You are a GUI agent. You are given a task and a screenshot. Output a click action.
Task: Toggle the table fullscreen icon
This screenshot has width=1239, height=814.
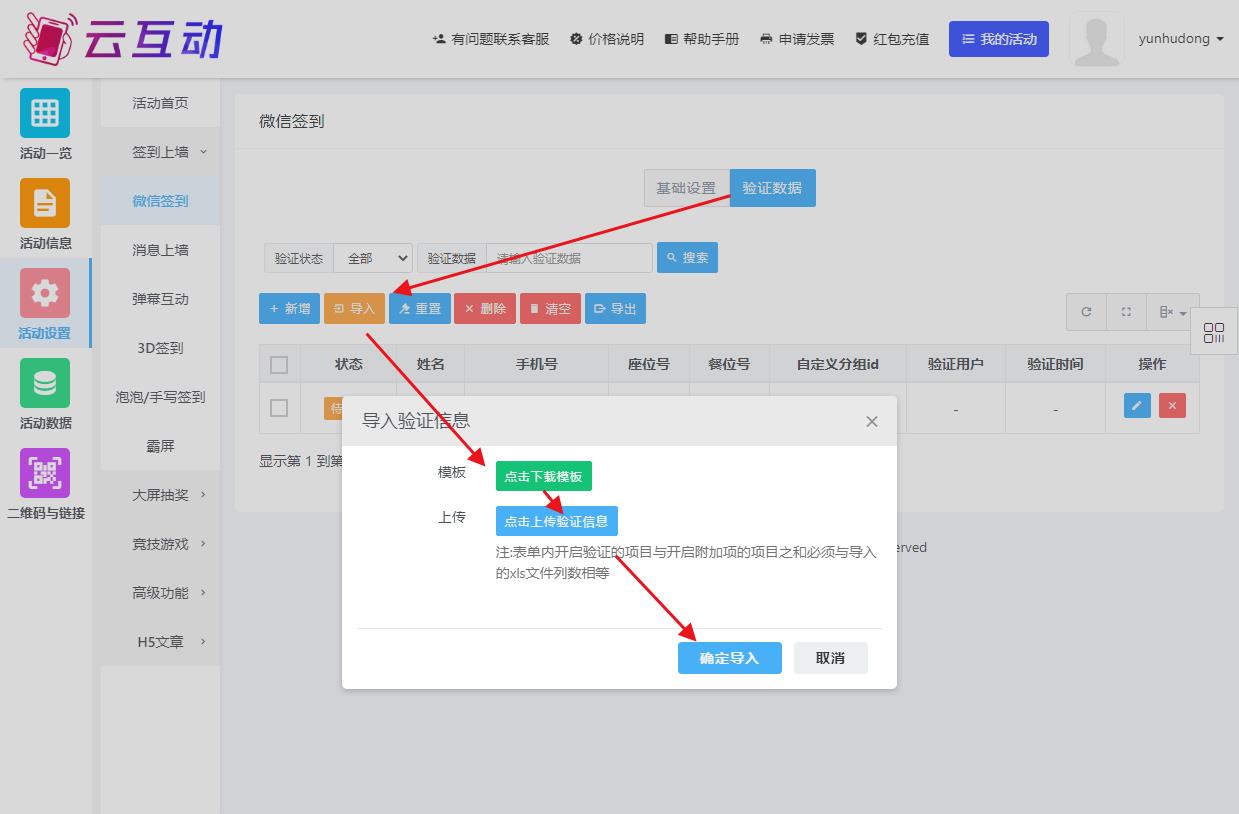tap(1126, 312)
